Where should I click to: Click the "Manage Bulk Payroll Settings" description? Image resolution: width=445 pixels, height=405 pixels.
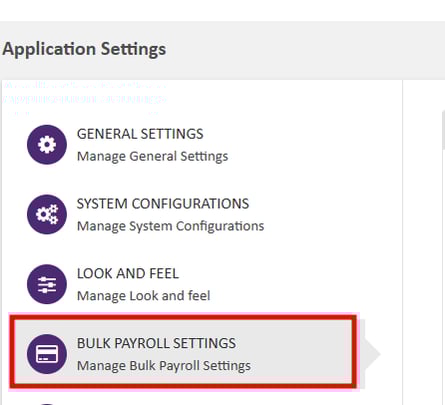pos(164,366)
